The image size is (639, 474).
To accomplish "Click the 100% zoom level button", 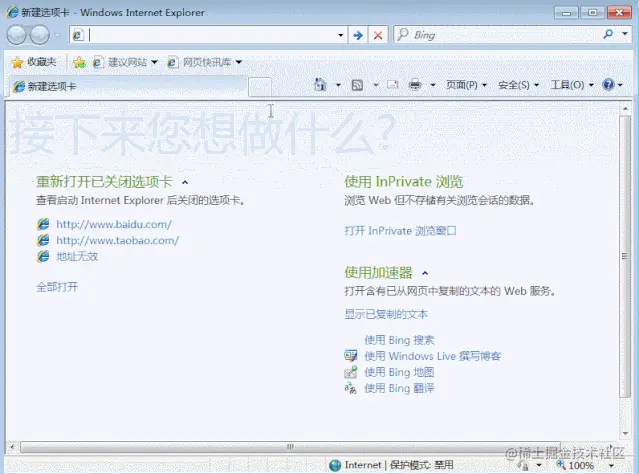I will 575,465.
